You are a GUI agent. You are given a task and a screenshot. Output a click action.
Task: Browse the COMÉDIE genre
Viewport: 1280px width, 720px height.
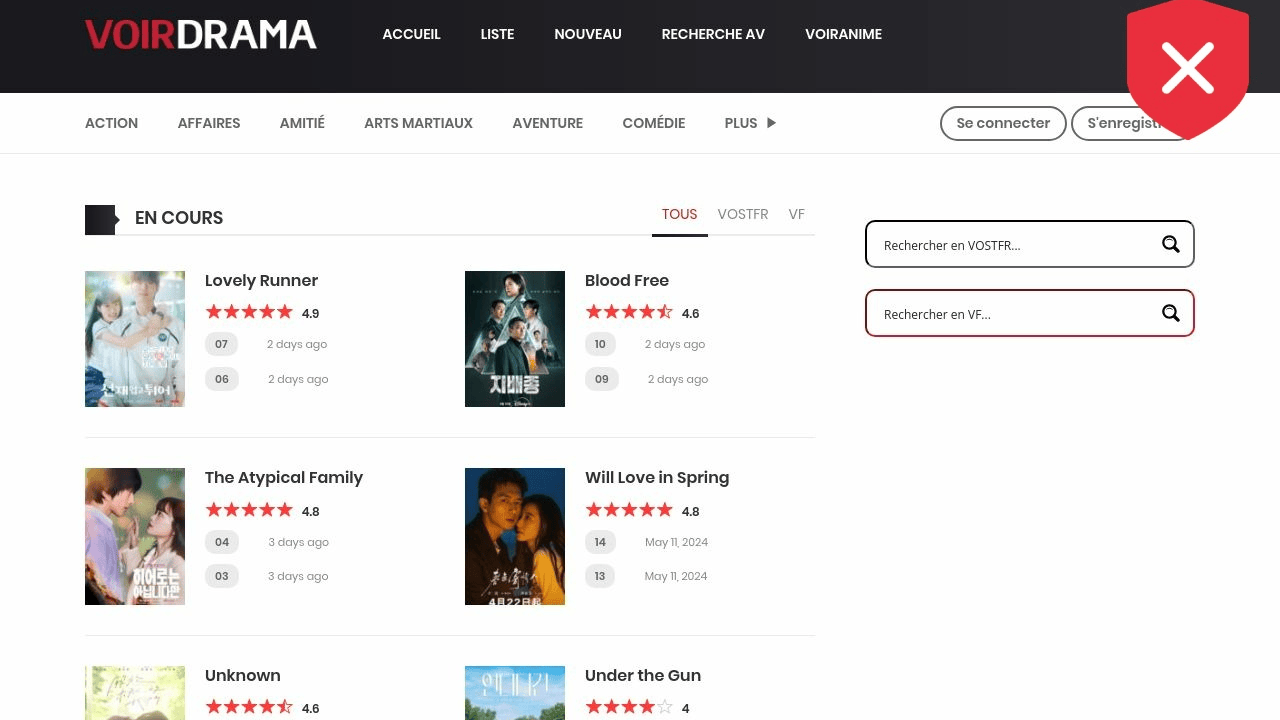tap(653, 123)
